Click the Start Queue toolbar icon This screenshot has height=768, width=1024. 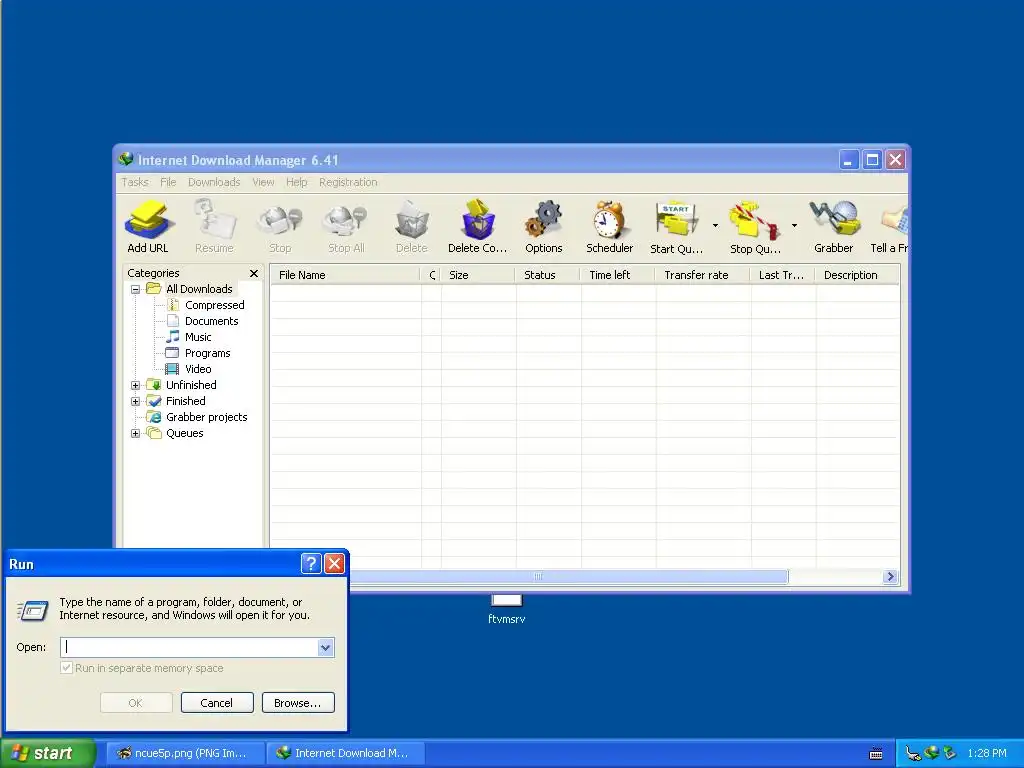[x=677, y=227]
